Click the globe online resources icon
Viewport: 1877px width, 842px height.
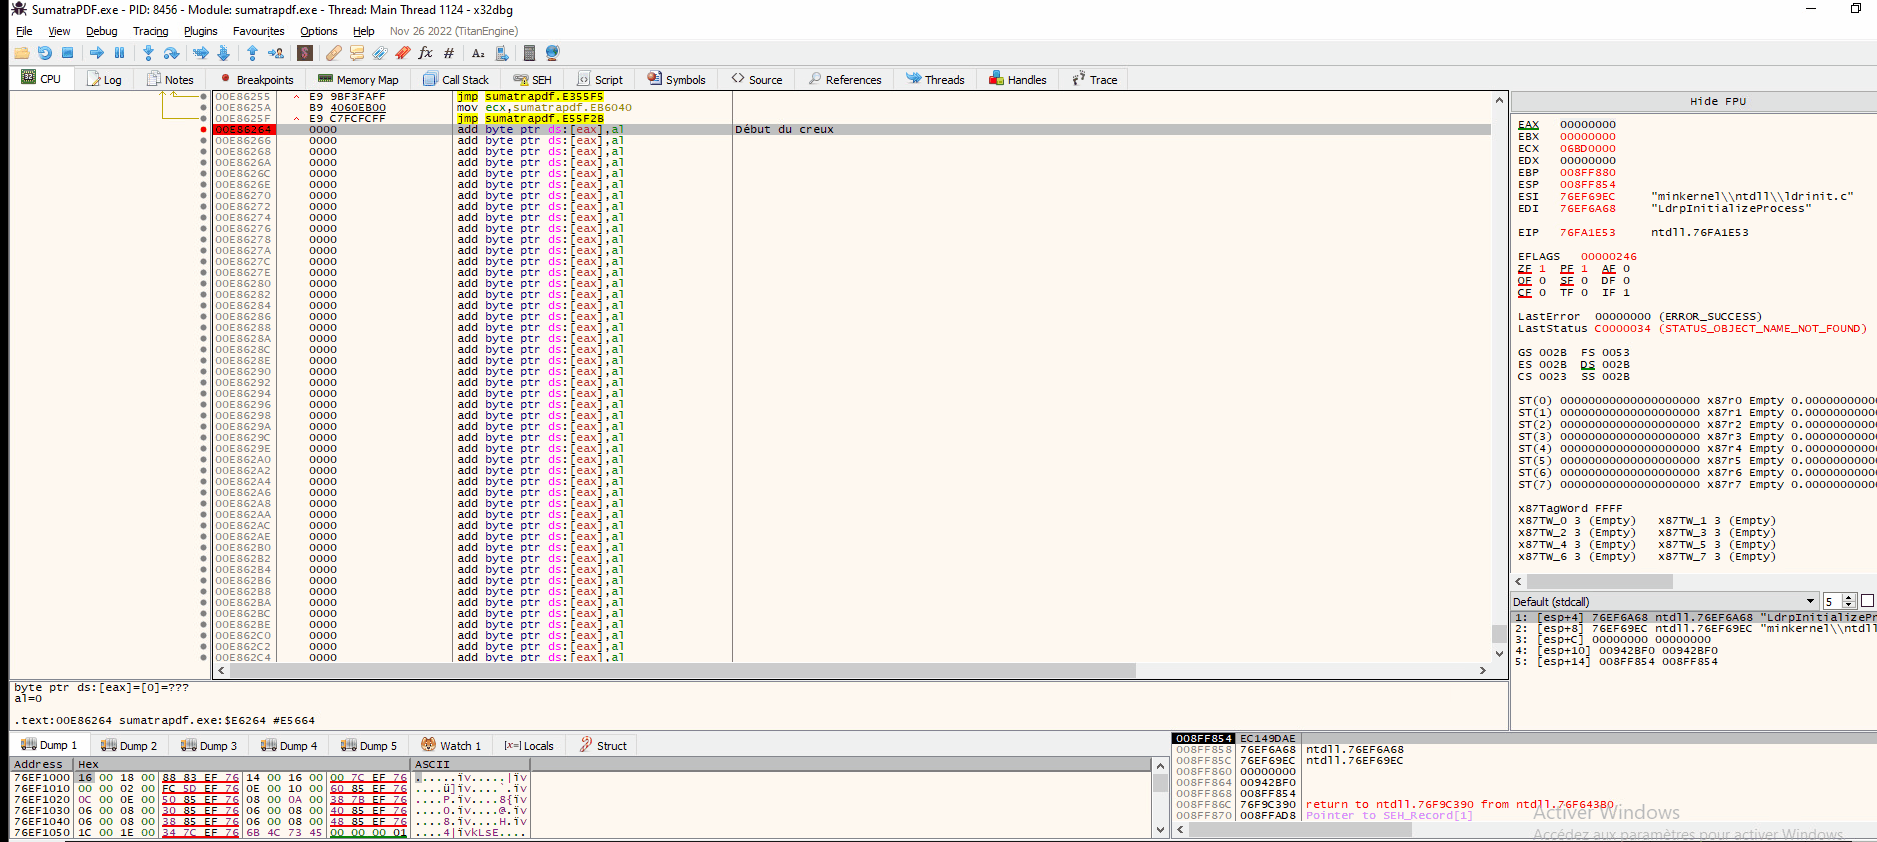[552, 53]
